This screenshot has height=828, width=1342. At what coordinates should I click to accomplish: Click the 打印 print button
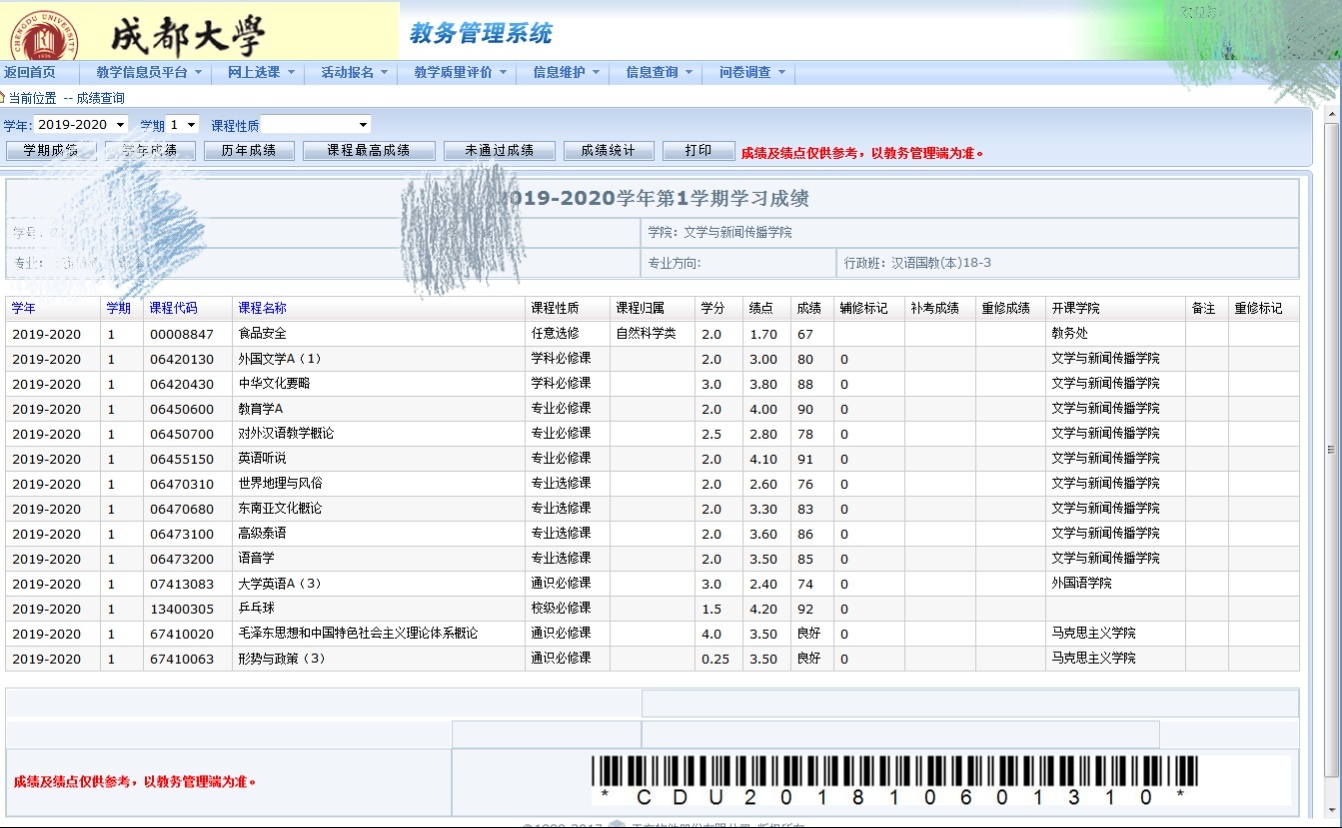[x=698, y=151]
